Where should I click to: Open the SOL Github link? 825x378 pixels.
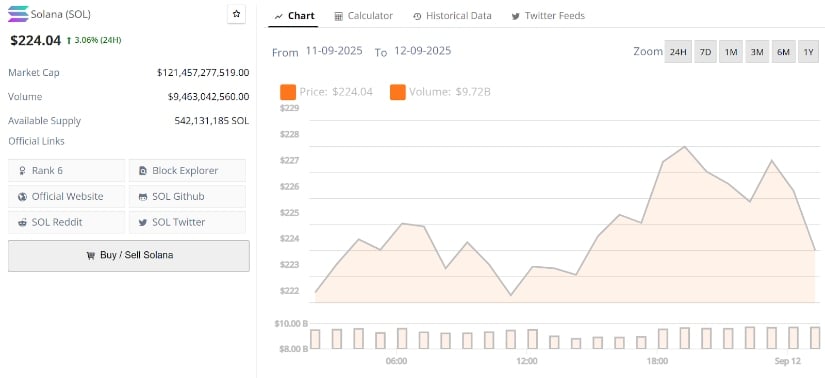(x=187, y=196)
